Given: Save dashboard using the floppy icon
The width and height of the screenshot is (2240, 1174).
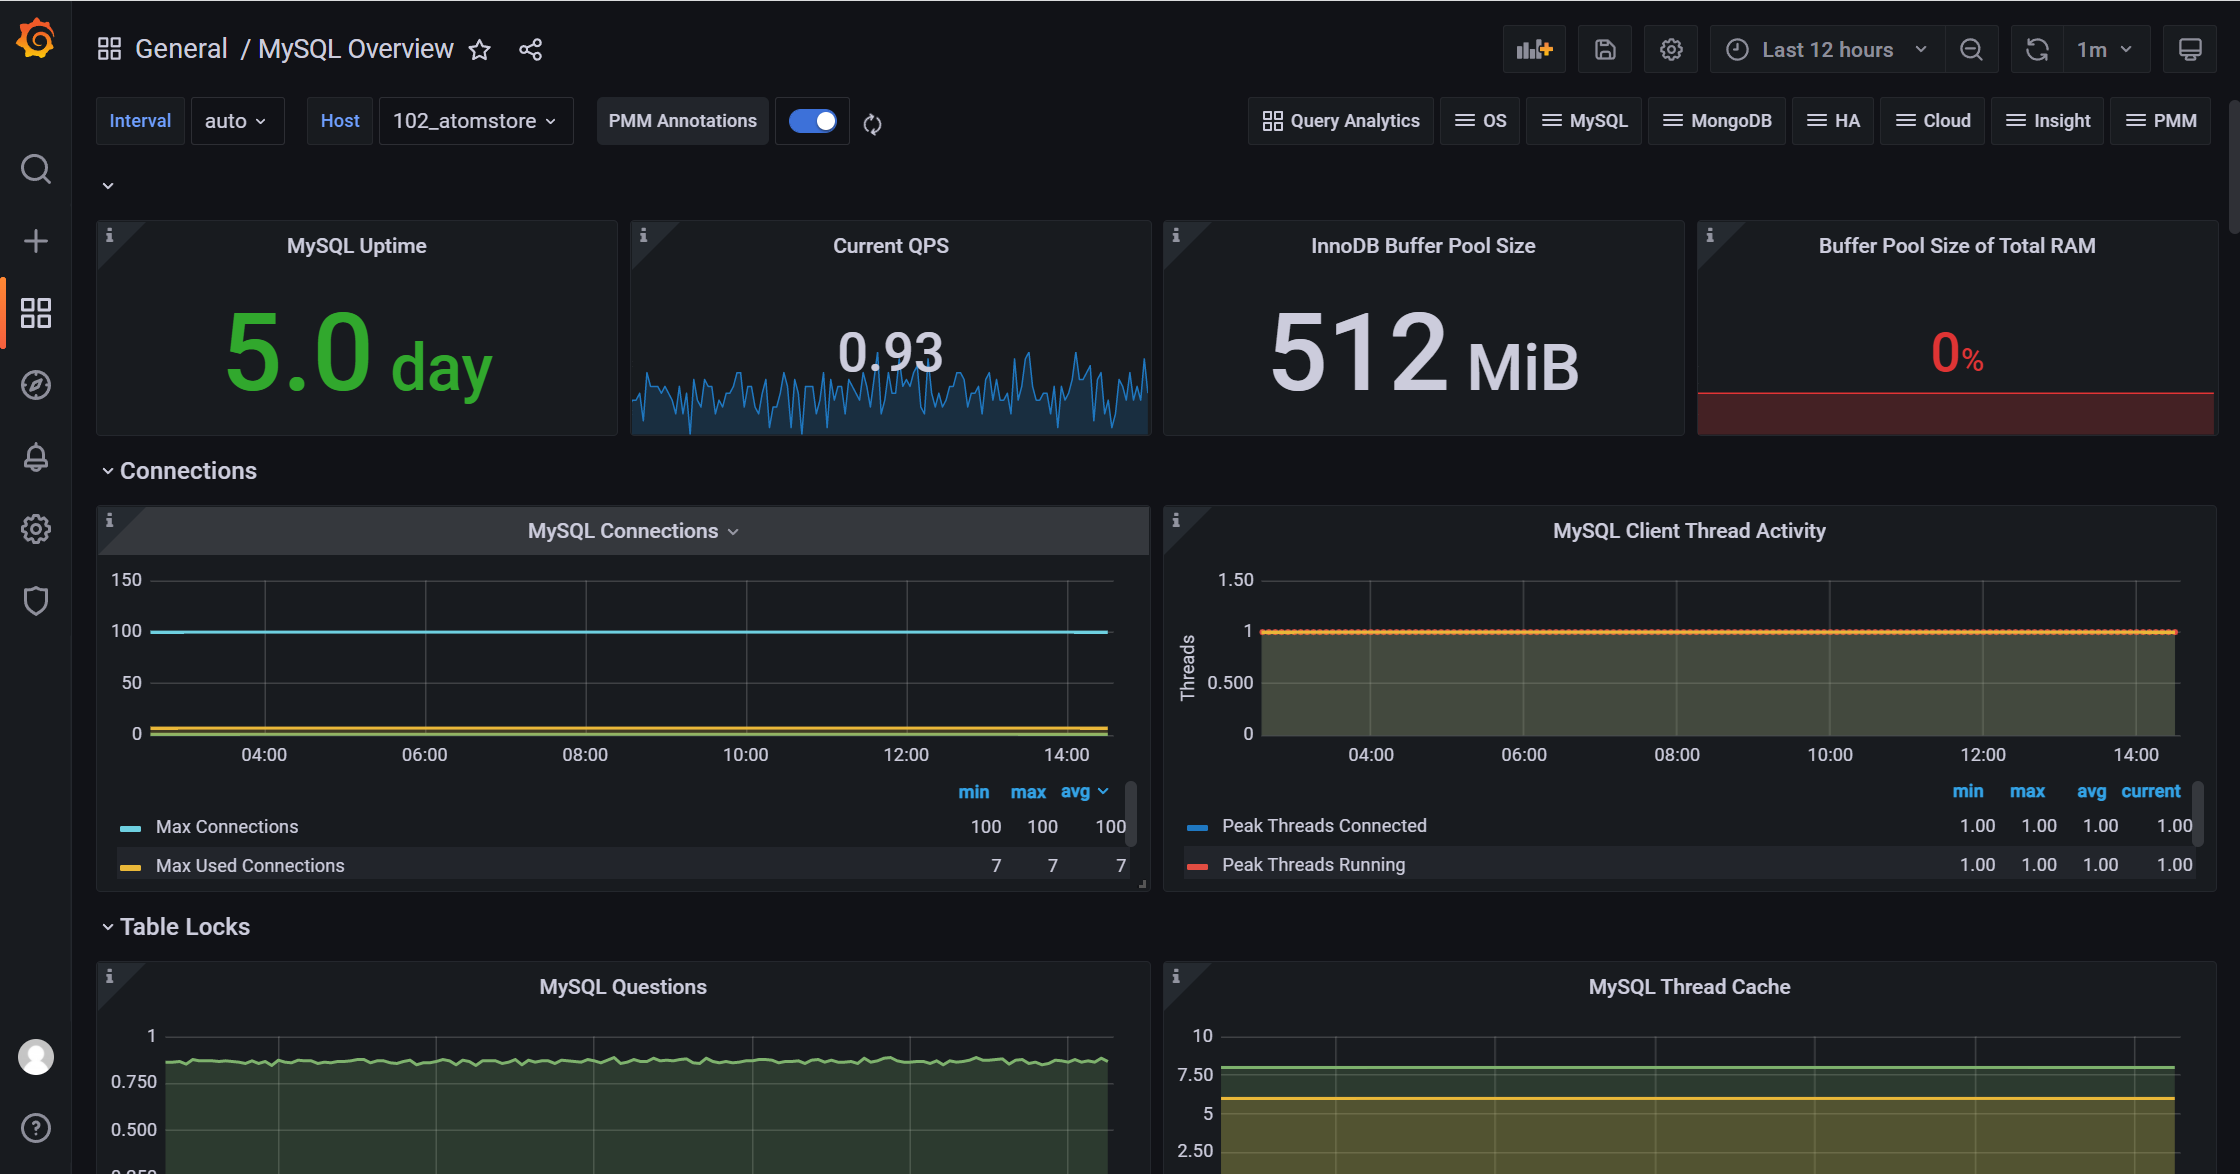Looking at the screenshot, I should coord(1605,49).
